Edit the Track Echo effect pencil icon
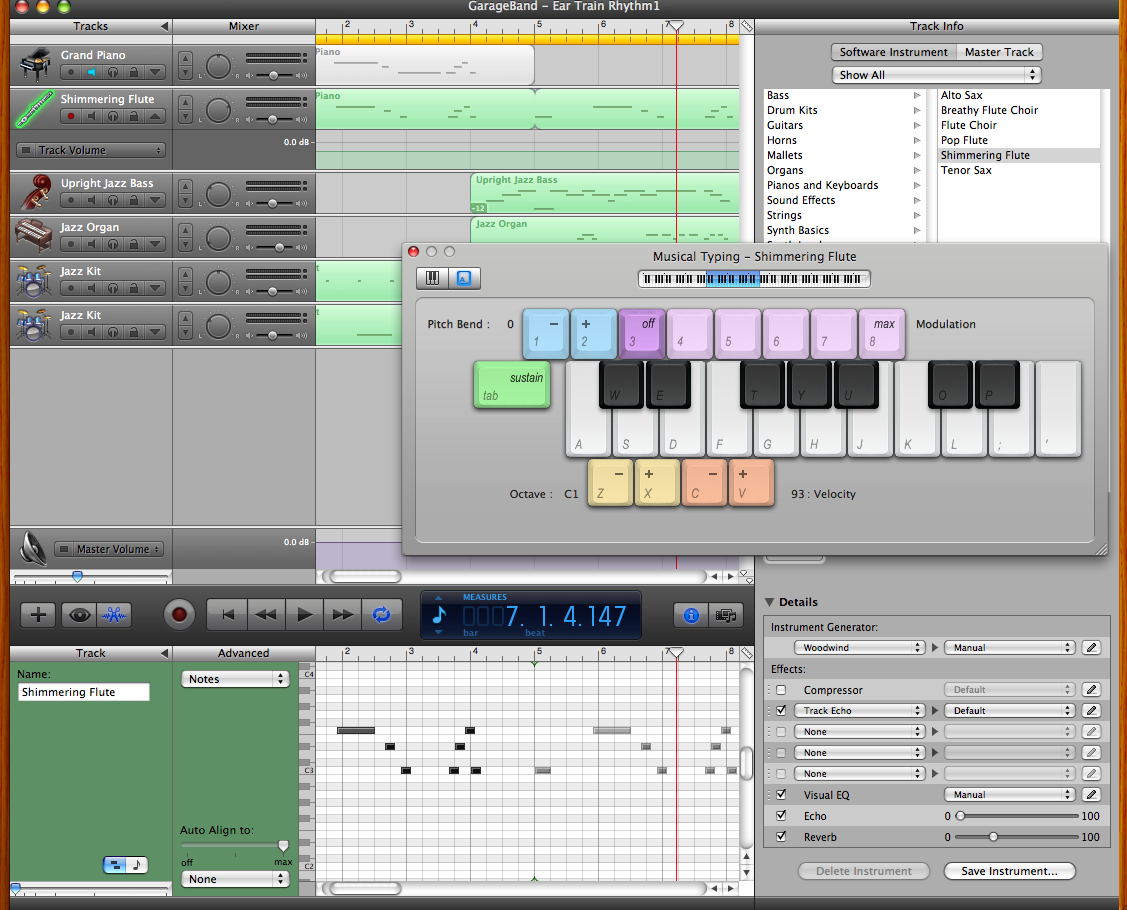Viewport: 1127px width, 910px height. 1091,710
